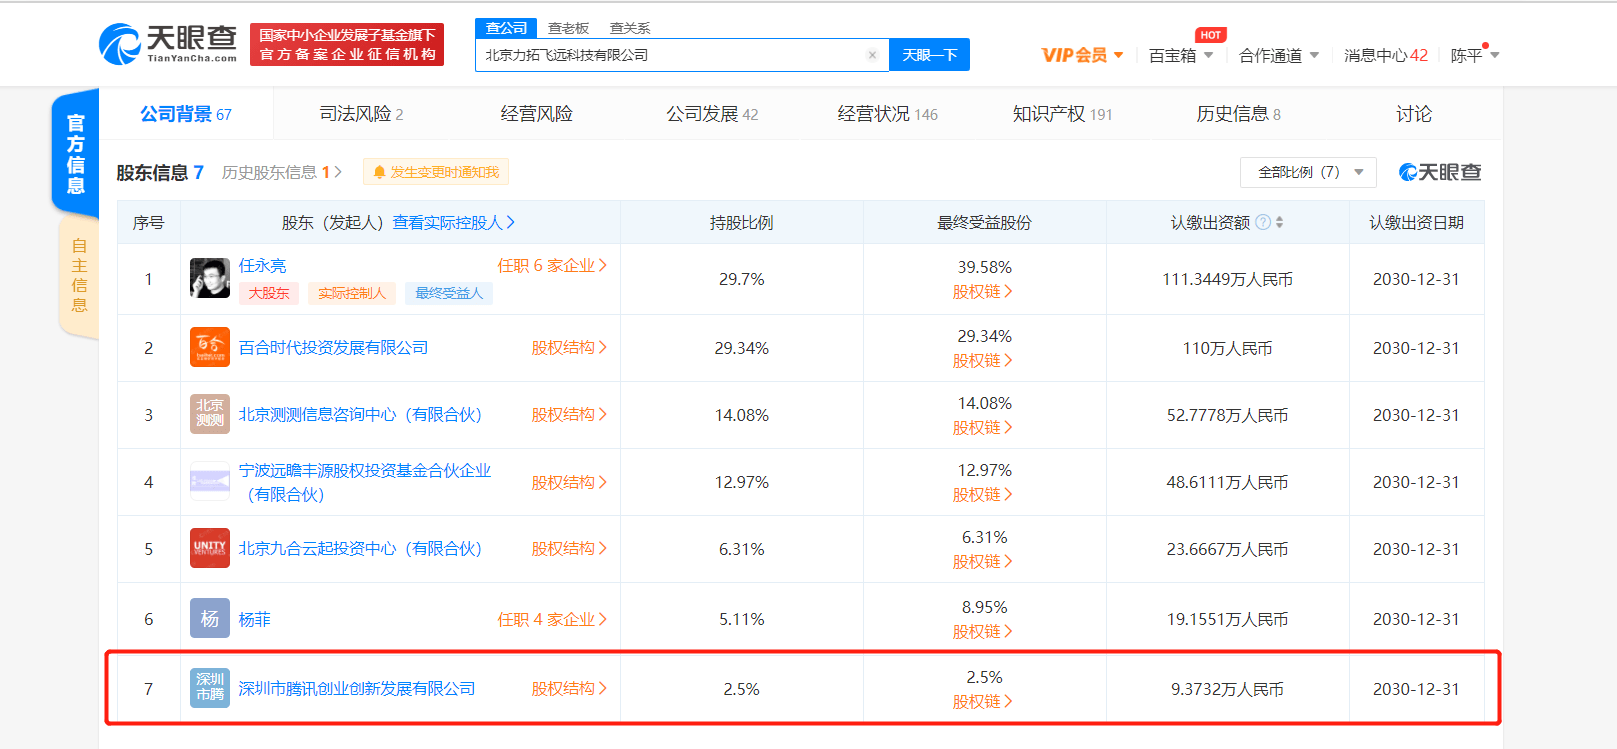Expand 历史股东信息 1 section
Image resolution: width=1617 pixels, height=749 pixels.
click(x=282, y=172)
